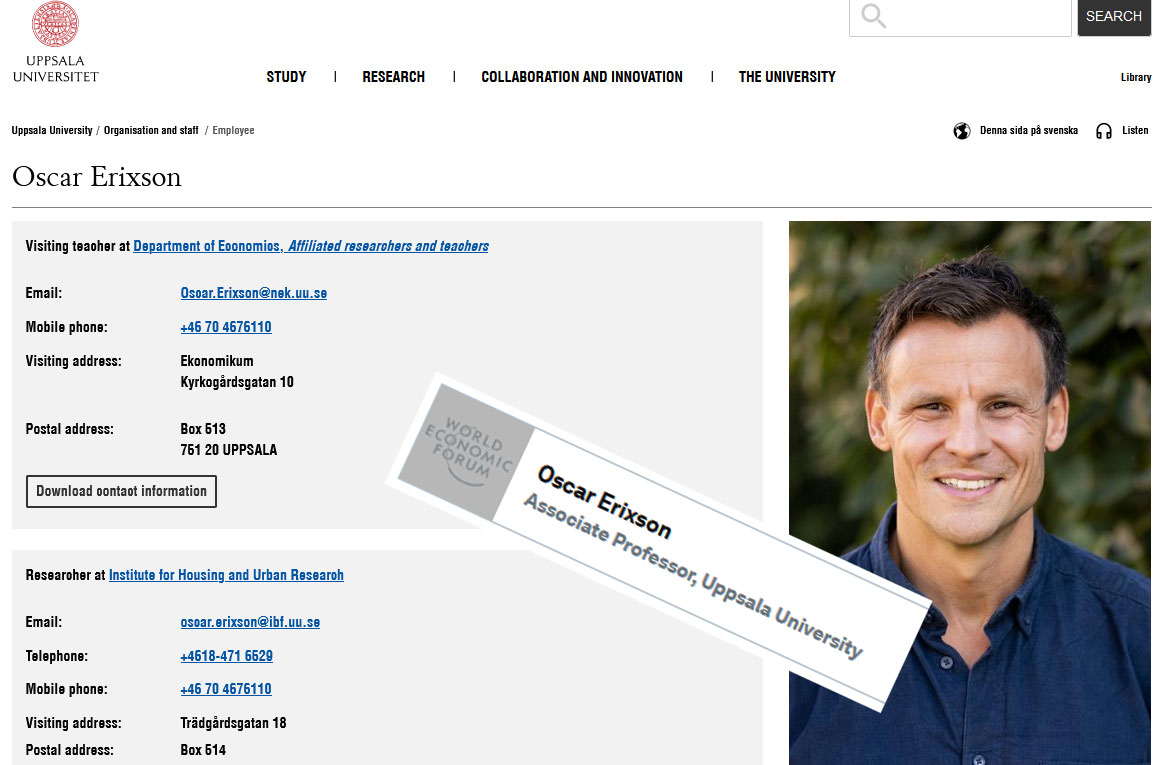Click the magnifying glass search icon
Image resolution: width=1154 pixels, height=765 pixels.
[873, 15]
